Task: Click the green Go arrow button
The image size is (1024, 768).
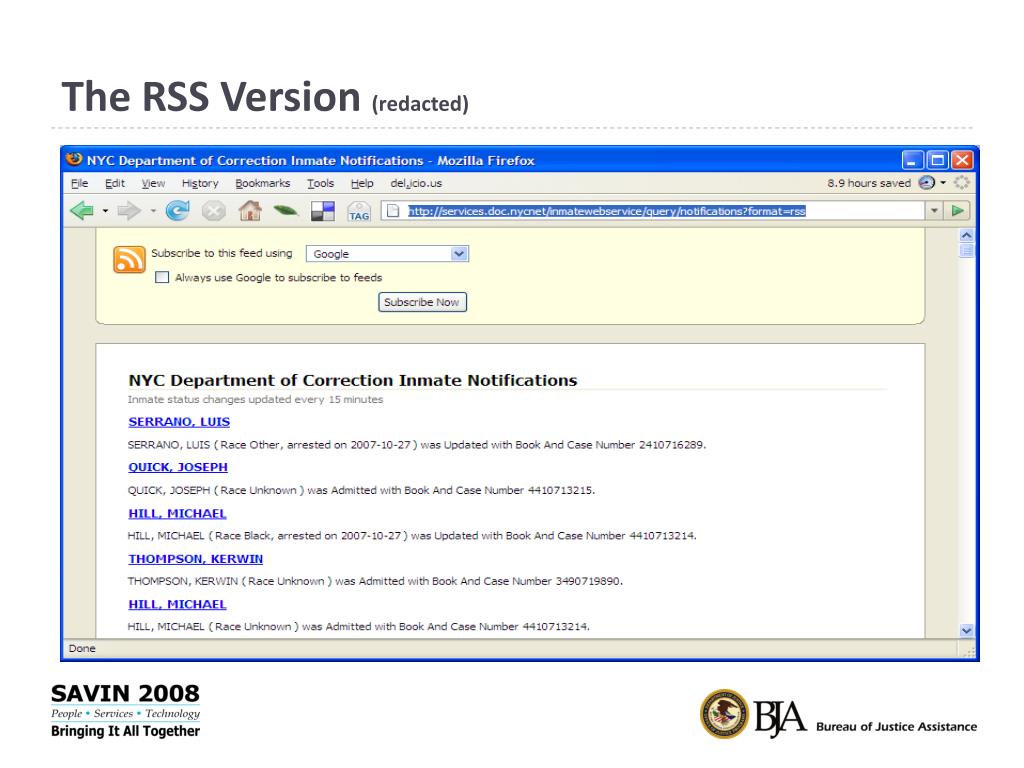Action: tap(958, 210)
